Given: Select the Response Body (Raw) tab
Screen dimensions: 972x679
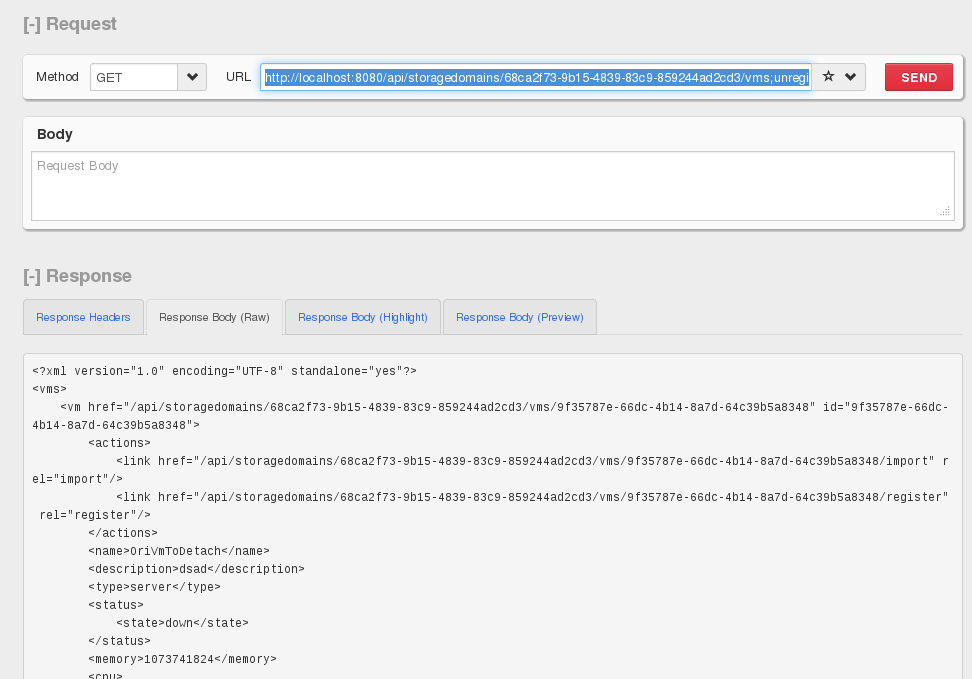Looking at the screenshot, I should [214, 317].
